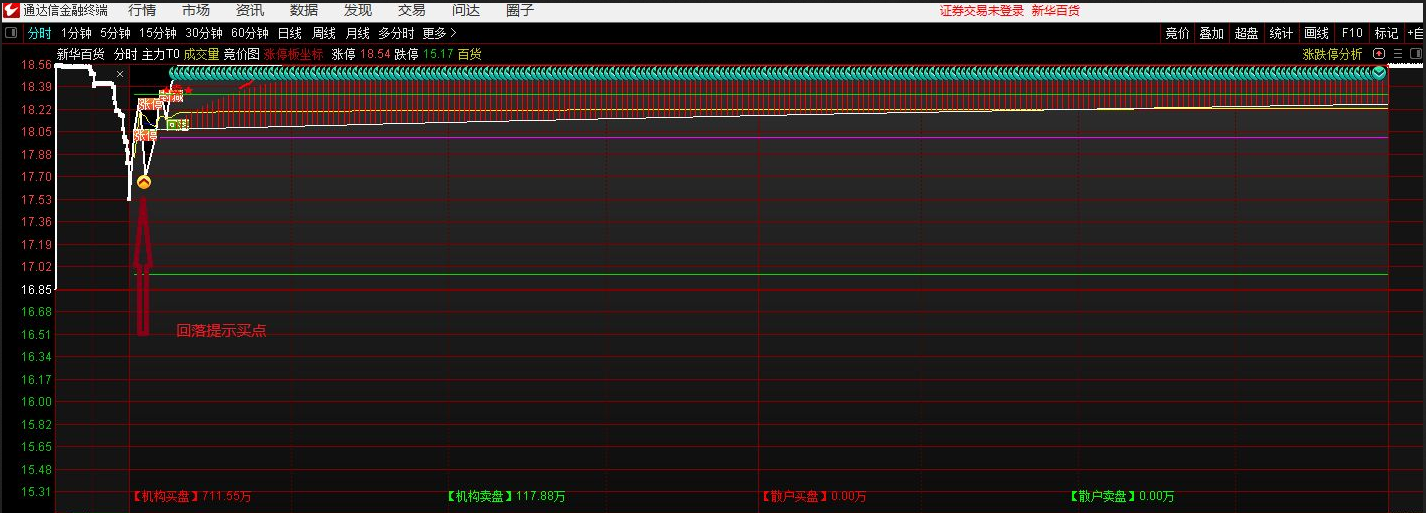Open the F10 company info button
Viewport: 1426px width, 513px height.
[1352, 33]
